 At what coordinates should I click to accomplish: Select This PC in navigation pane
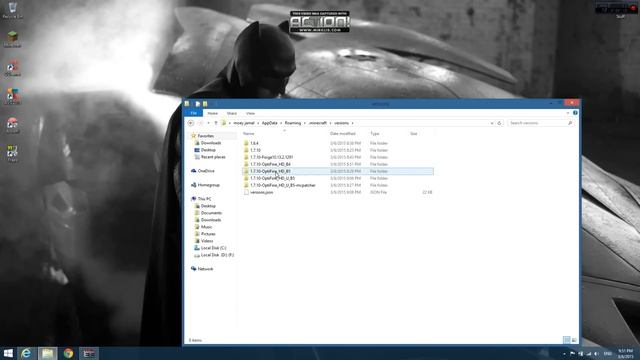tap(204, 199)
